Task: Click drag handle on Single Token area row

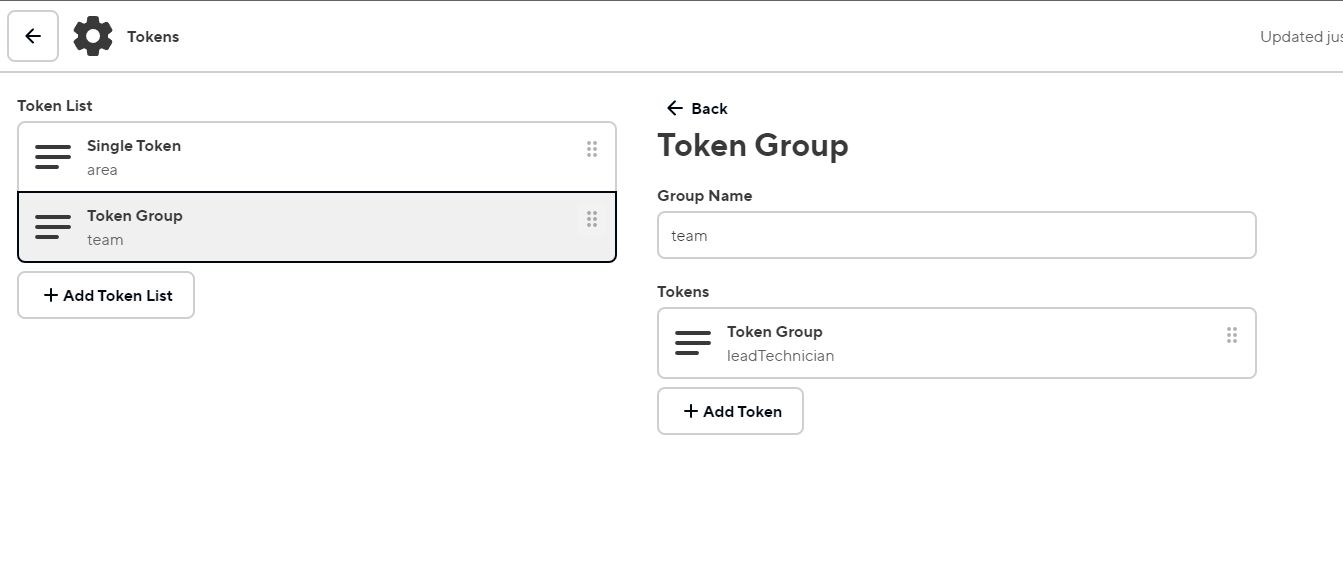Action: (x=592, y=149)
